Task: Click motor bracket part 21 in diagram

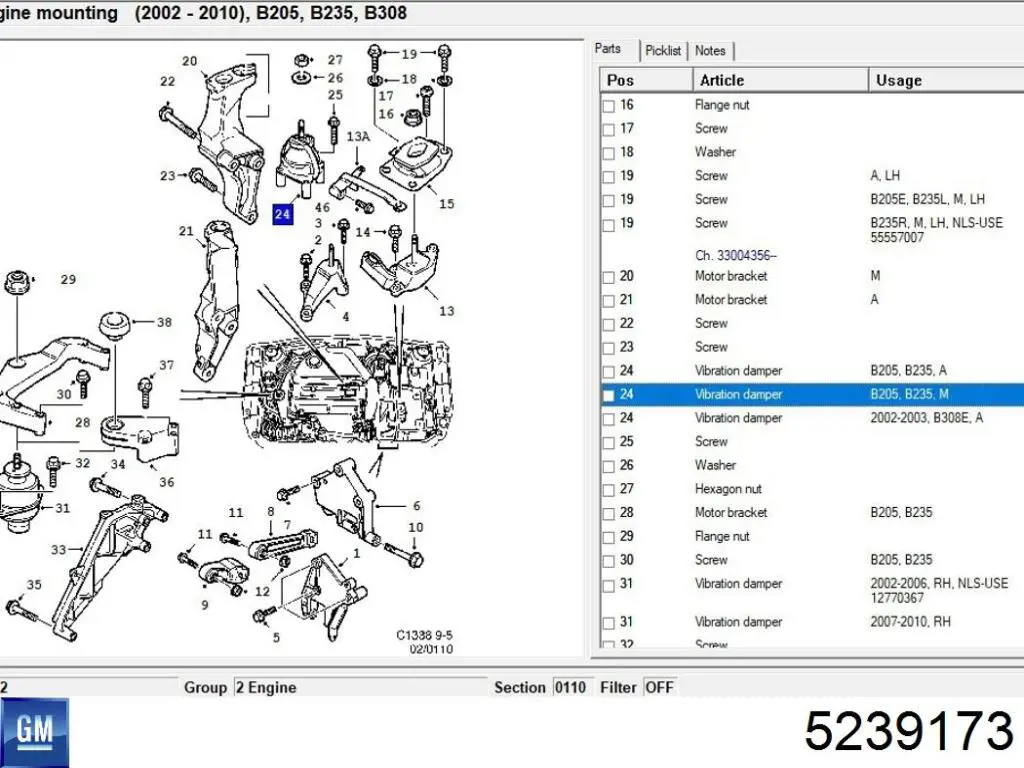Action: pyautogui.click(x=215, y=300)
